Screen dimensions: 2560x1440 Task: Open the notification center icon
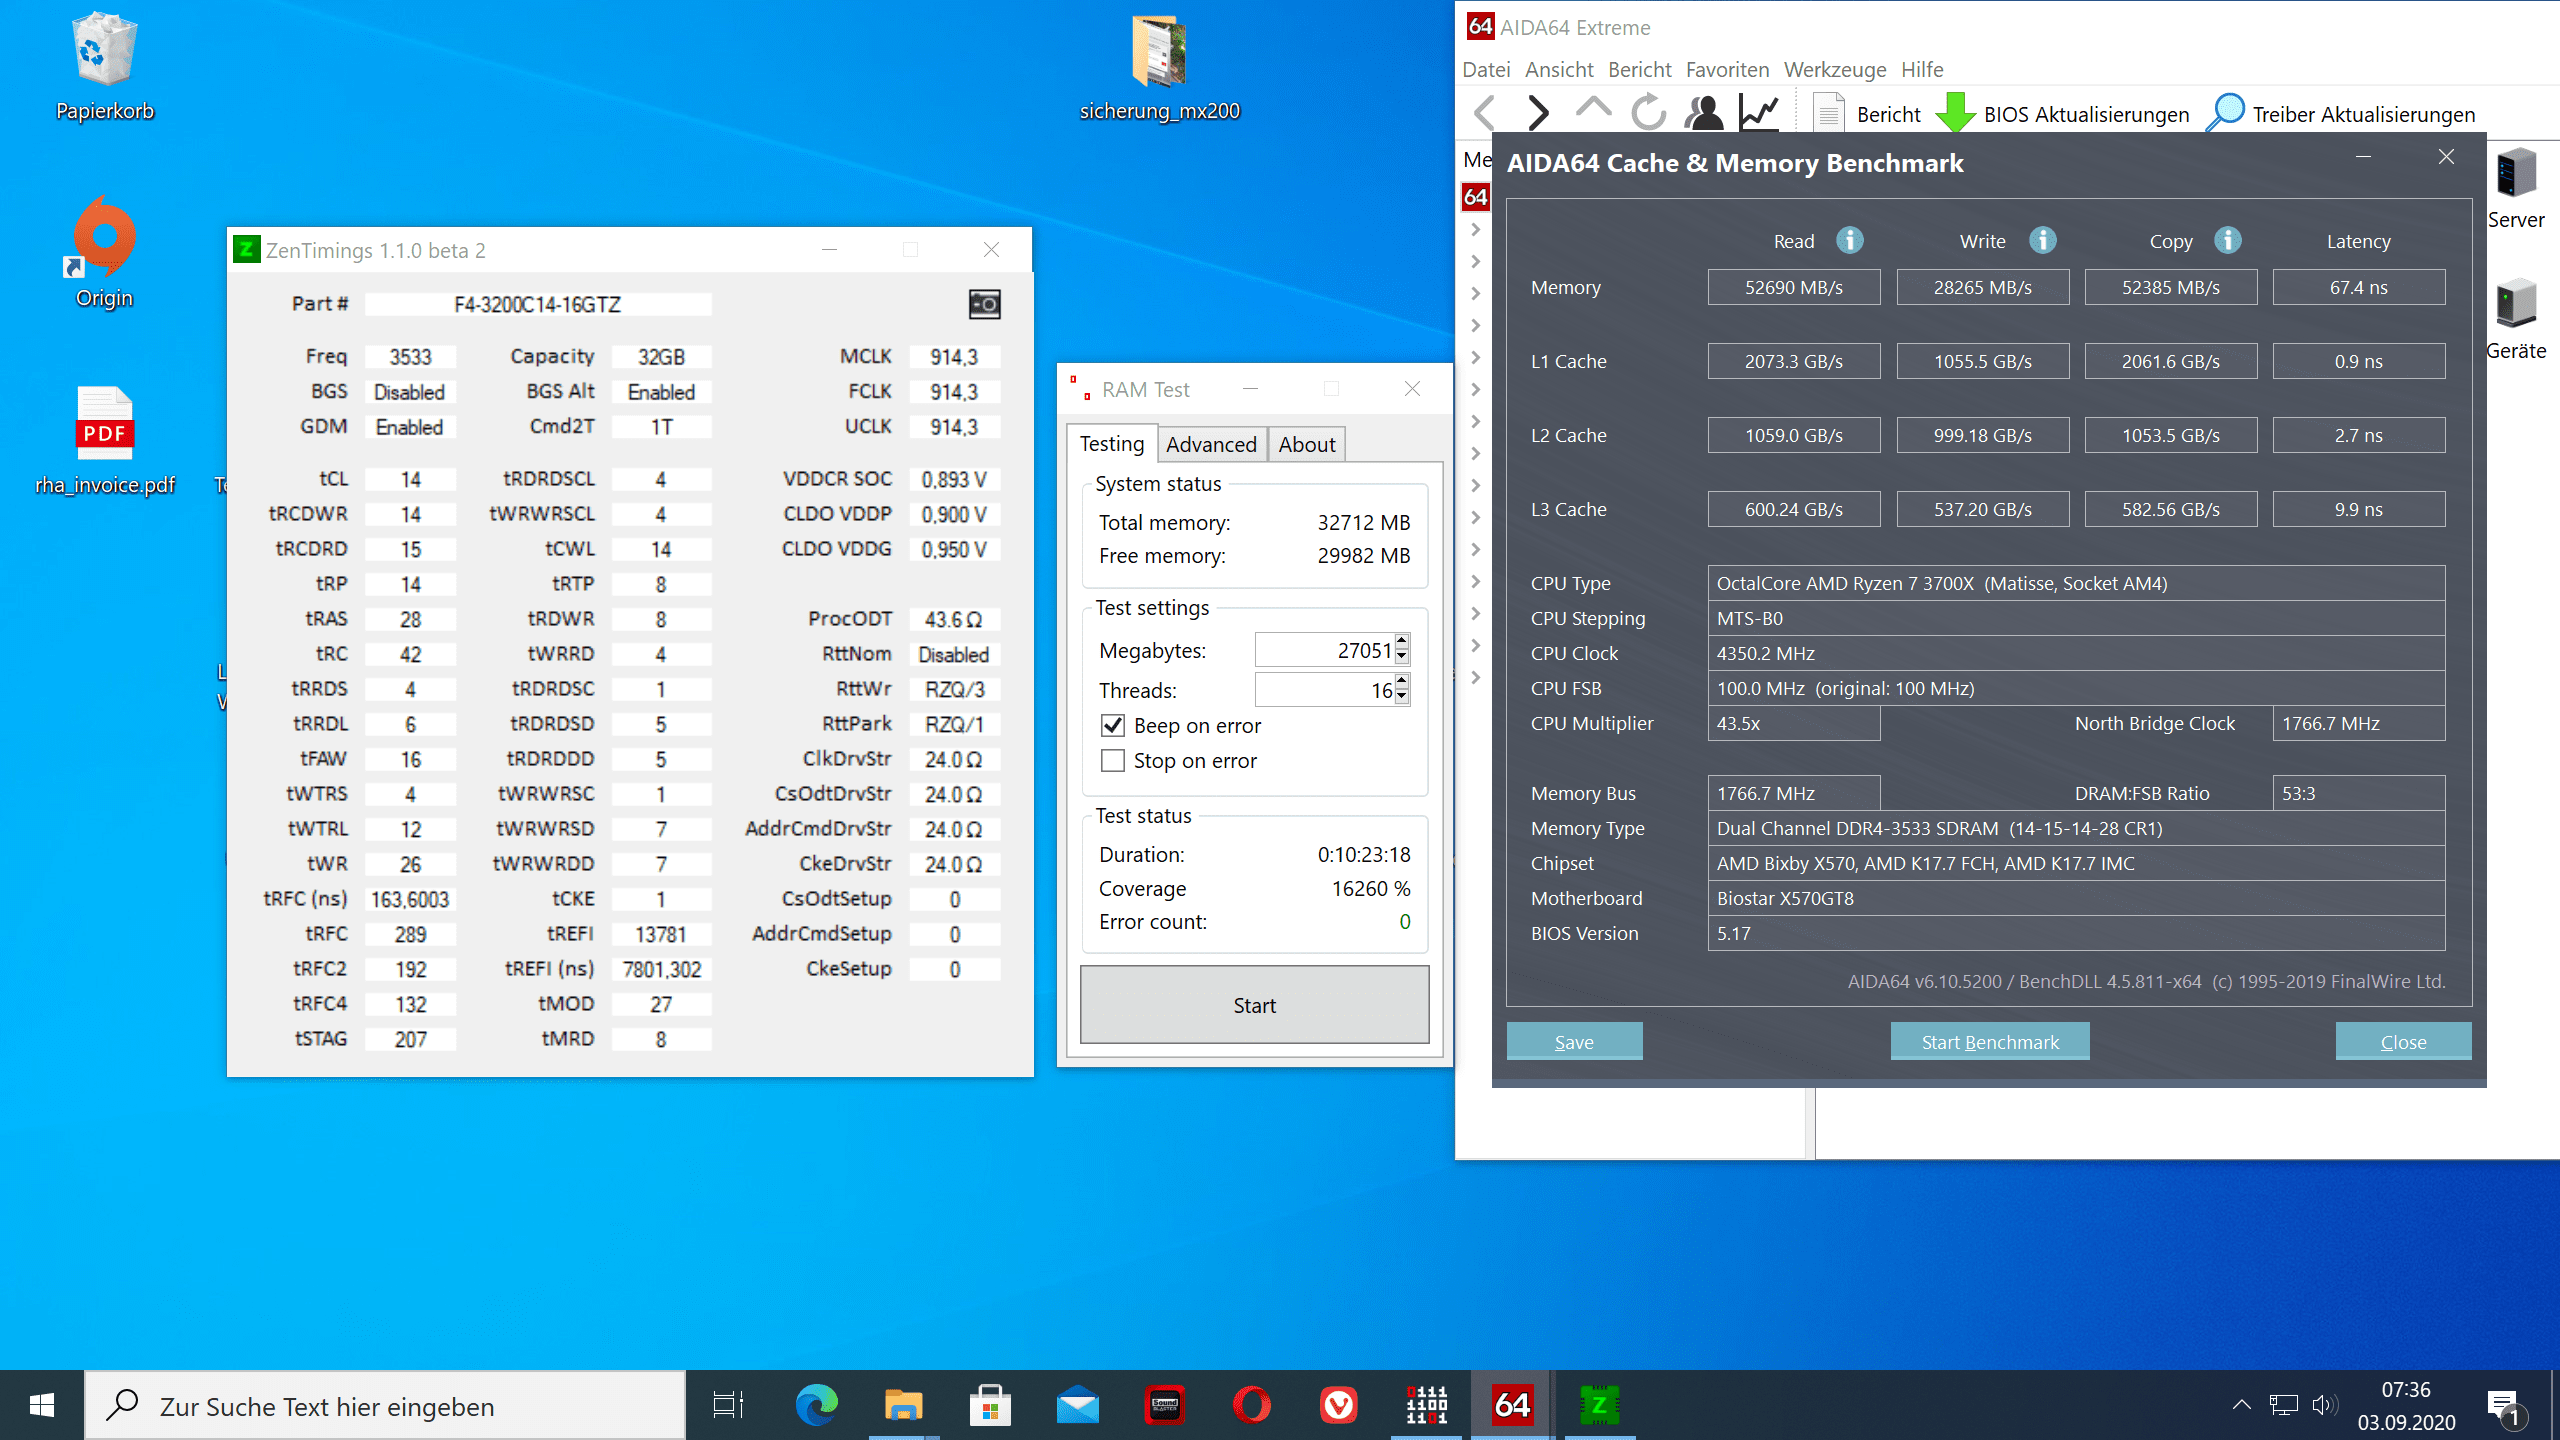[x=2504, y=1406]
